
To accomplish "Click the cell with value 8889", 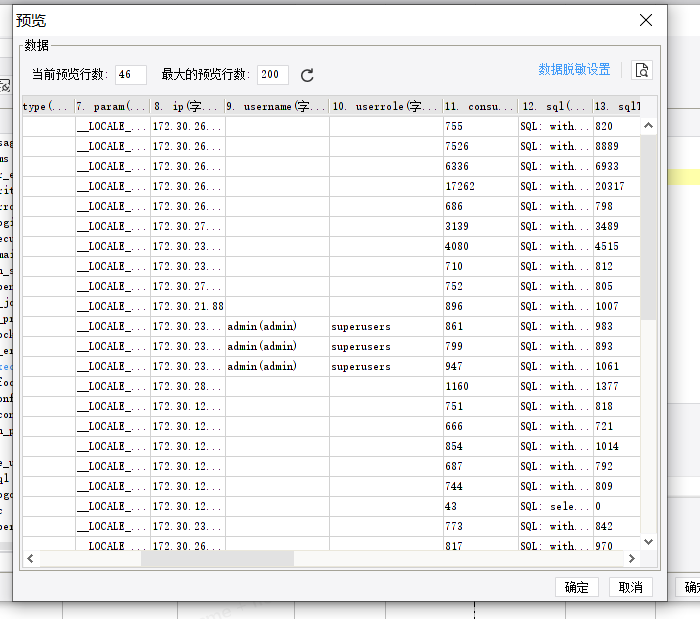I will click(617, 146).
